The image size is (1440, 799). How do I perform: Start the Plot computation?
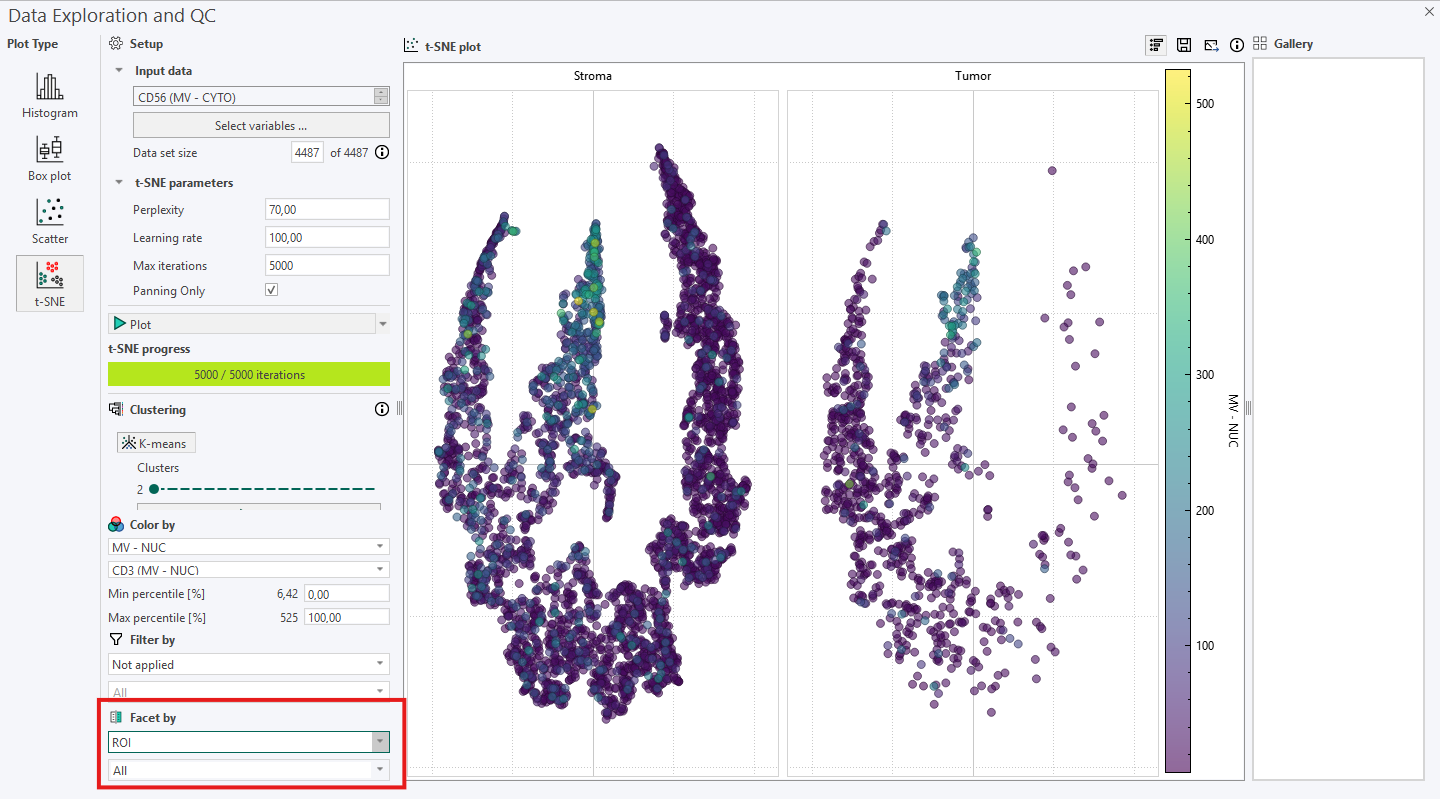pyautogui.click(x=240, y=323)
